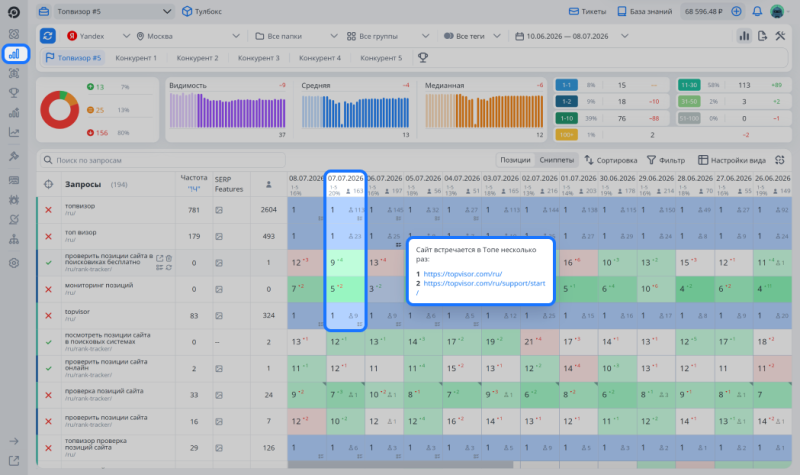This screenshot has width=800, height=475.
Task: Click the export file icon
Action: 762,36
